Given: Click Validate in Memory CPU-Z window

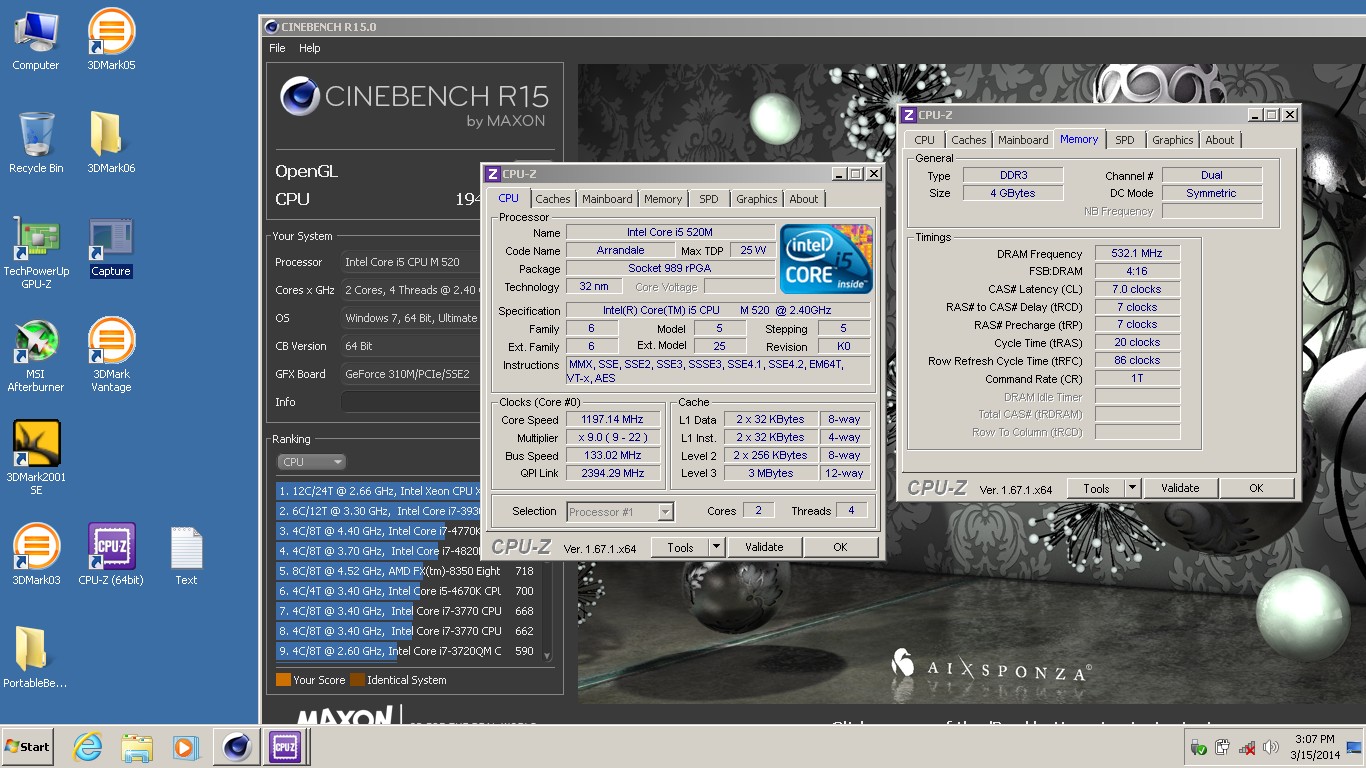Looking at the screenshot, I should pyautogui.click(x=1180, y=488).
